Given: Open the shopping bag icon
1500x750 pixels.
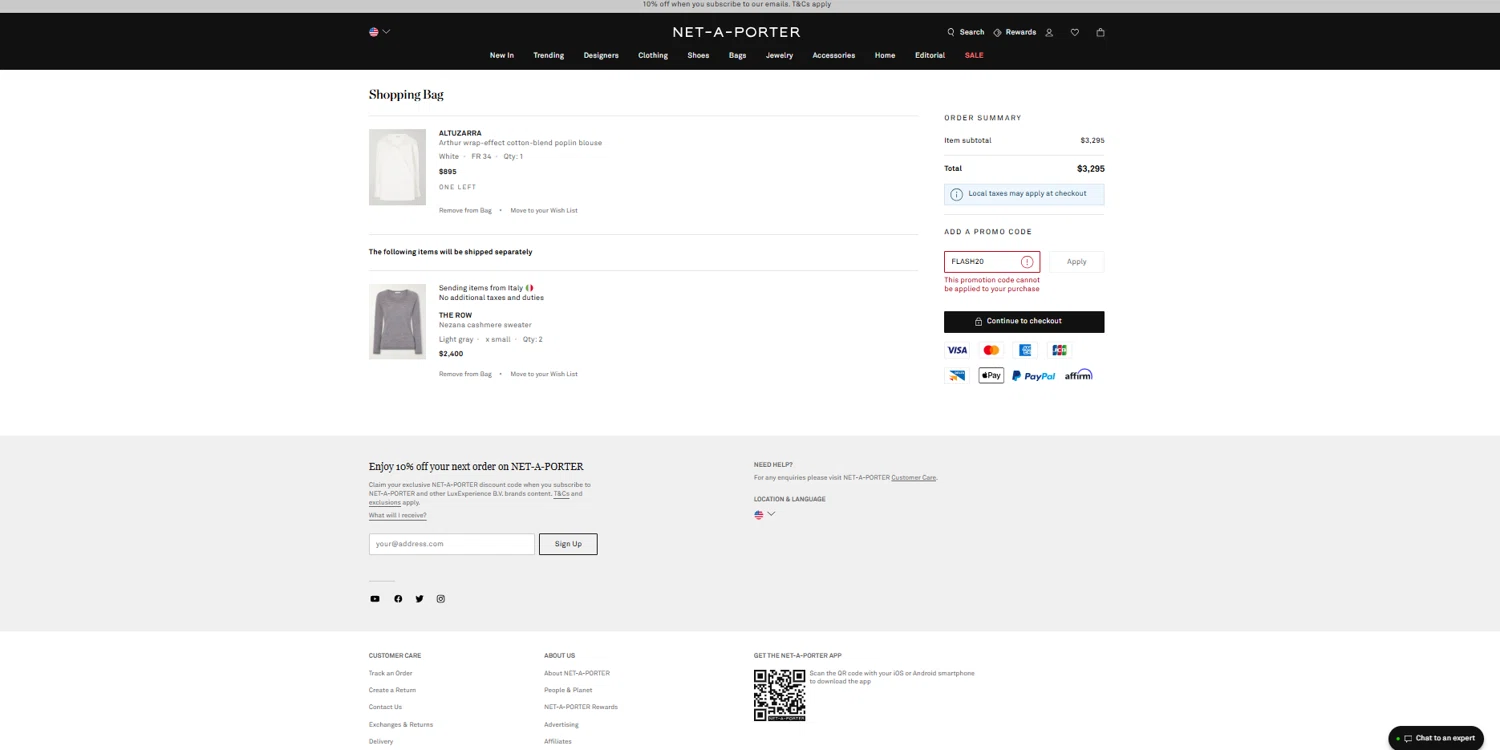Looking at the screenshot, I should coord(1100,32).
